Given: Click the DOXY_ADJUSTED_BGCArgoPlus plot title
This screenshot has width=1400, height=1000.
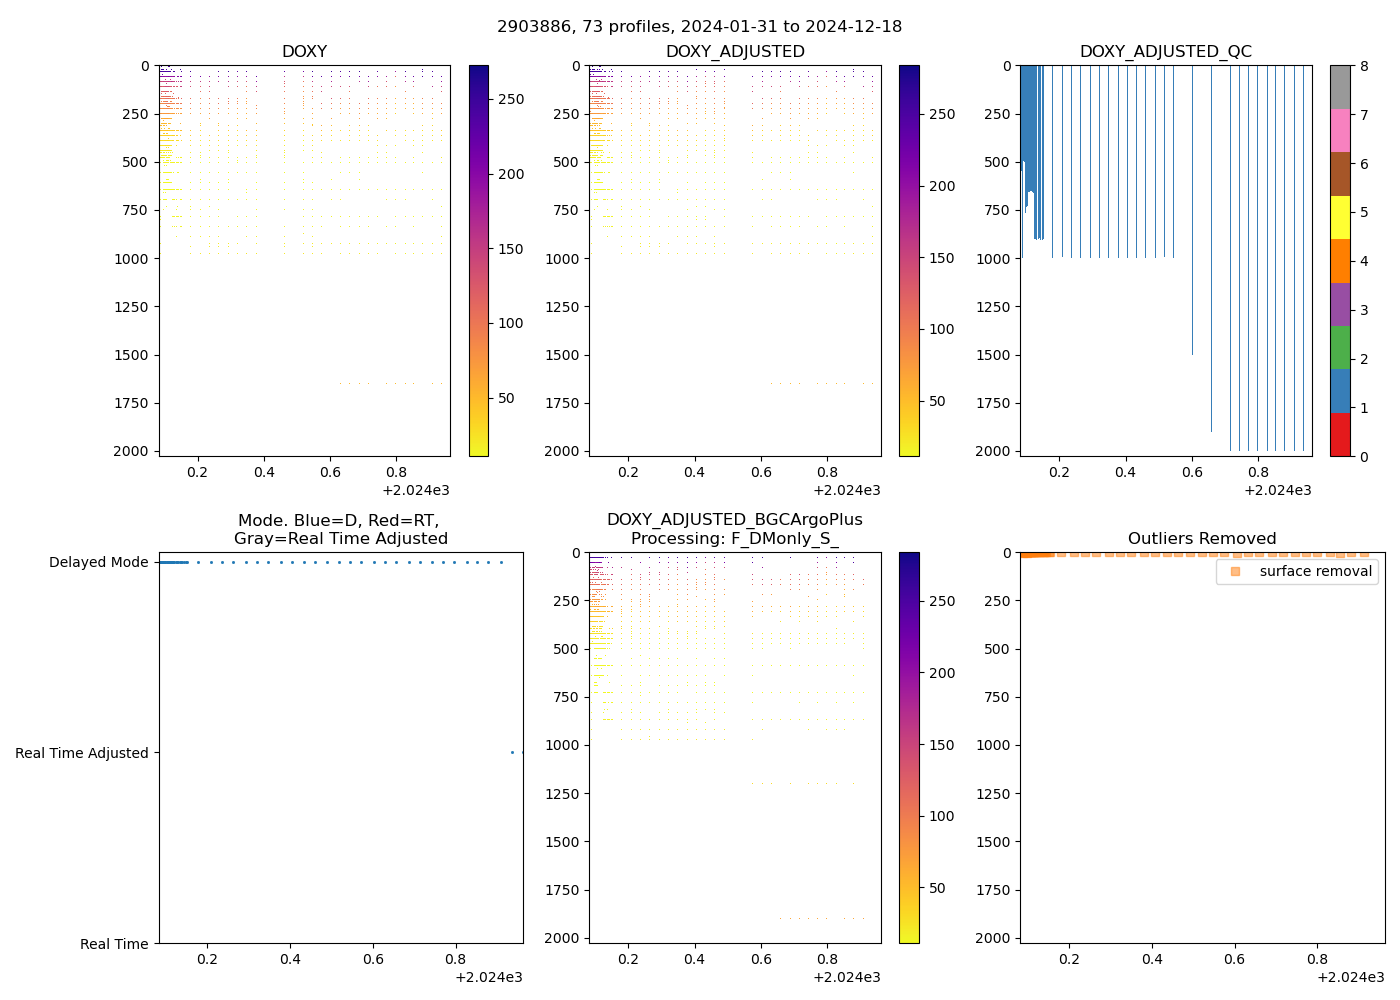Looking at the screenshot, I should 735,529.
